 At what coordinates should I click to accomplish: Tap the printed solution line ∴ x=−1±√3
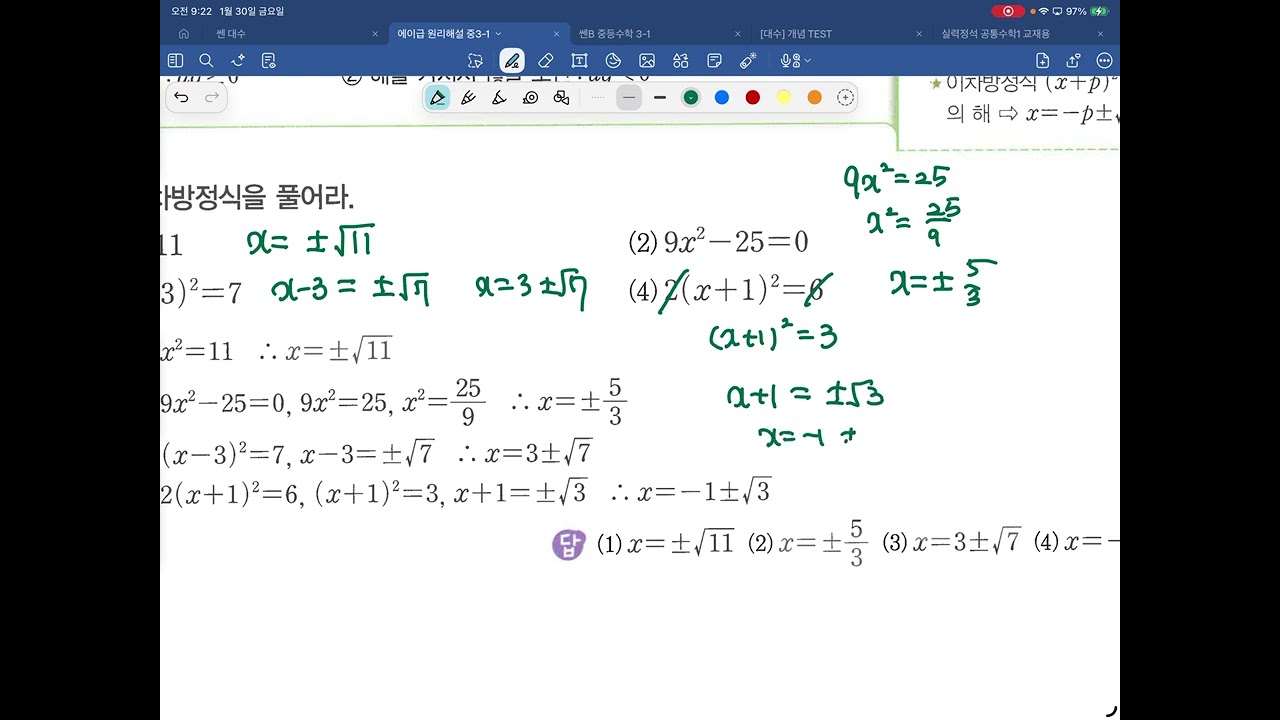click(690, 491)
